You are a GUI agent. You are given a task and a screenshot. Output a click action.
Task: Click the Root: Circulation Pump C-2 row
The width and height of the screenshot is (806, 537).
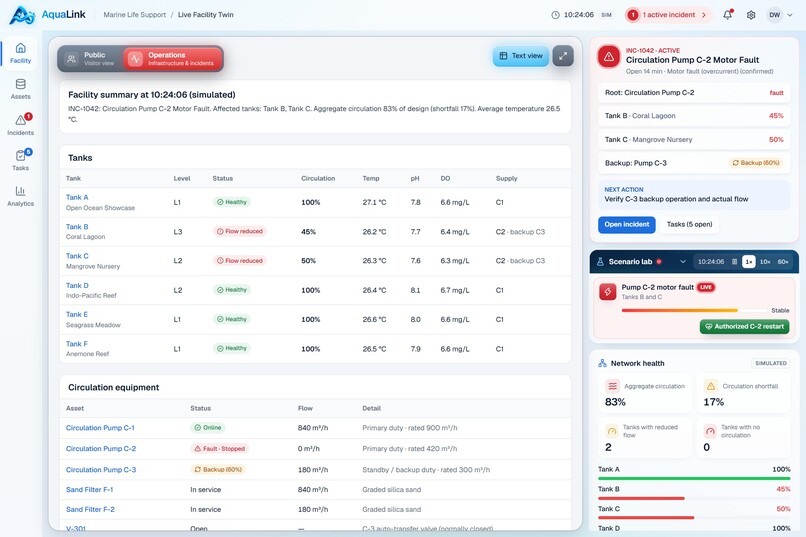[x=694, y=92]
